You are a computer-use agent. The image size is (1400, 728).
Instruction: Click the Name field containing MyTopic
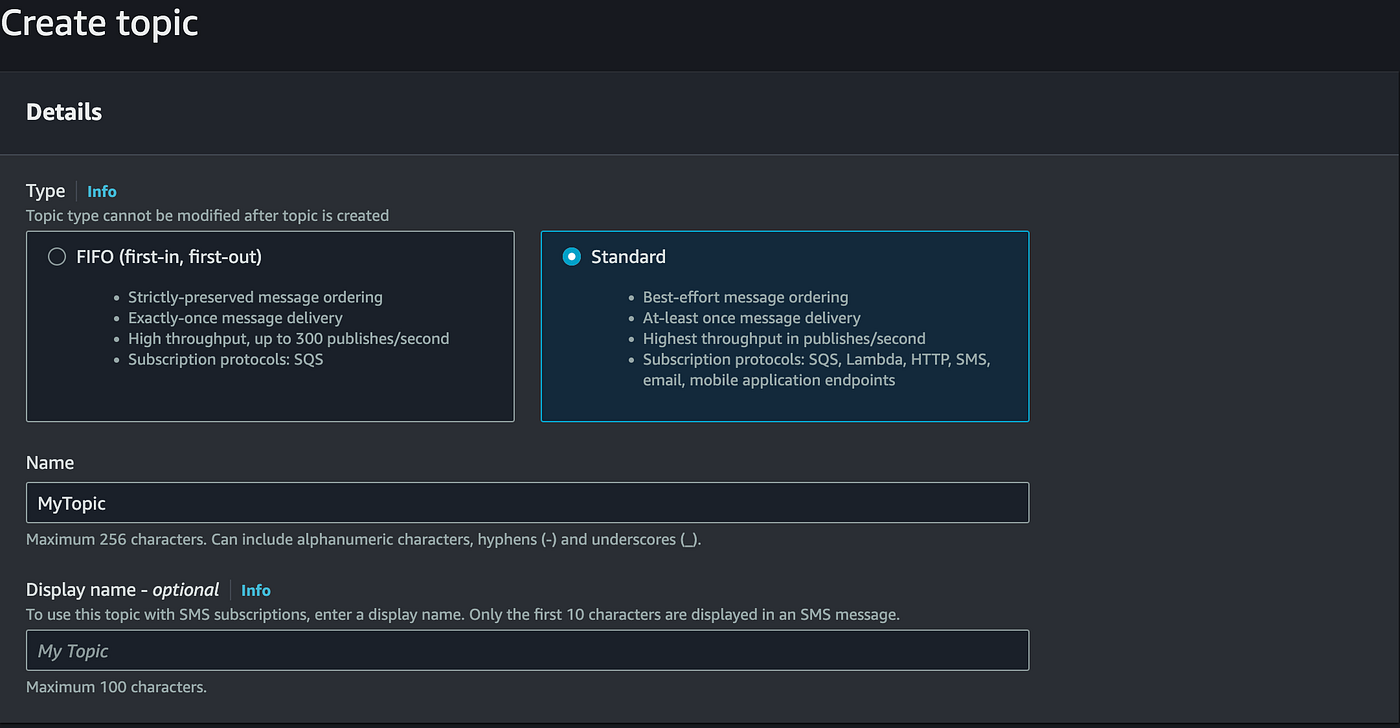point(527,503)
